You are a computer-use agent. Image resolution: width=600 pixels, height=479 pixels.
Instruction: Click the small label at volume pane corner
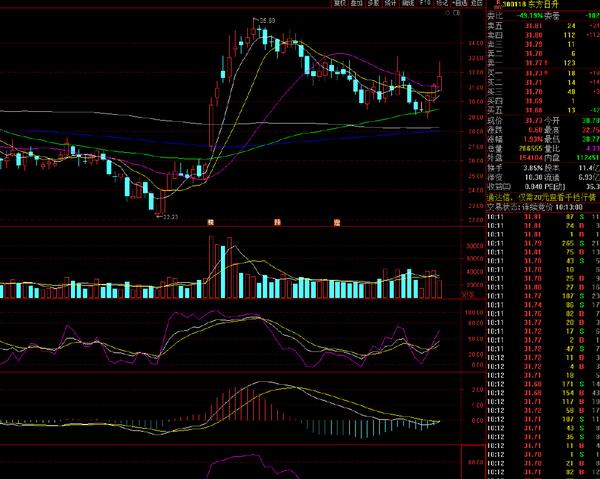[468, 294]
